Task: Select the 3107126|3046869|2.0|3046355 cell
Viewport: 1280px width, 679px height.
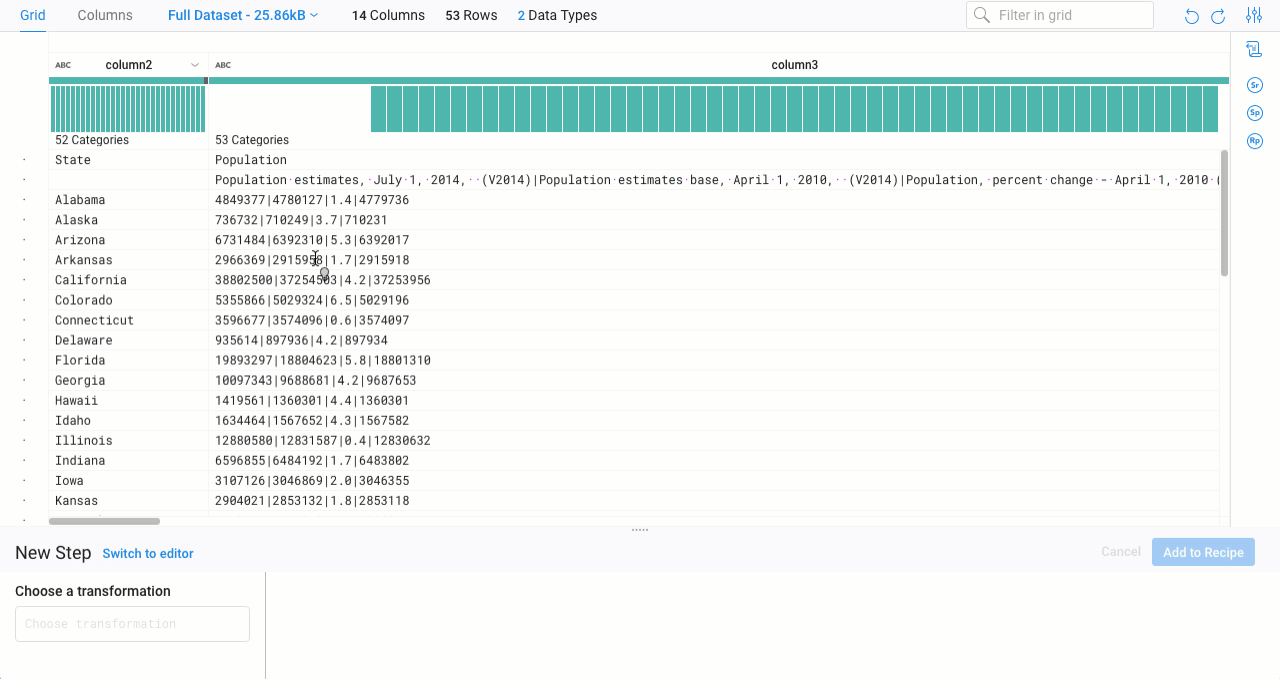Action: pyautogui.click(x=714, y=480)
